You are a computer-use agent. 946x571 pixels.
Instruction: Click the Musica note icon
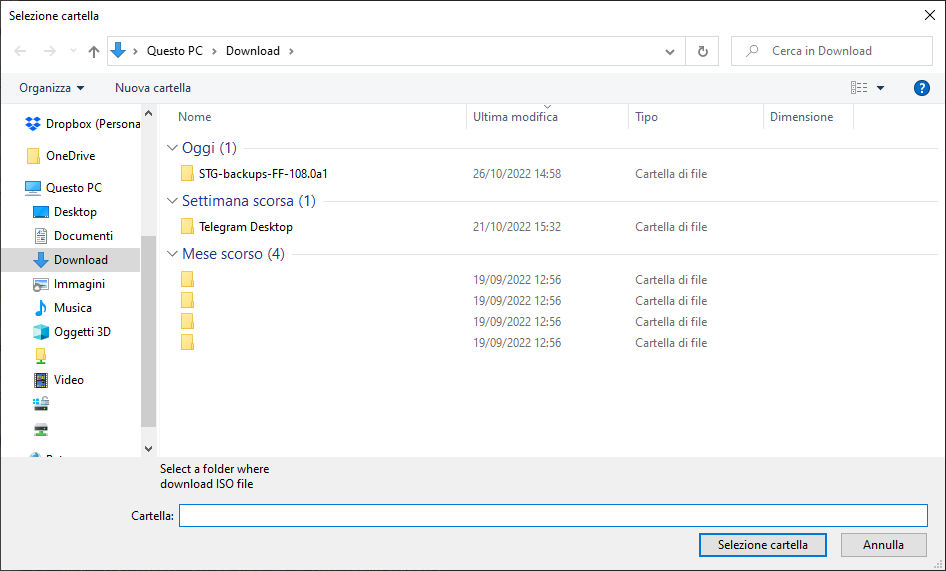[x=40, y=308]
